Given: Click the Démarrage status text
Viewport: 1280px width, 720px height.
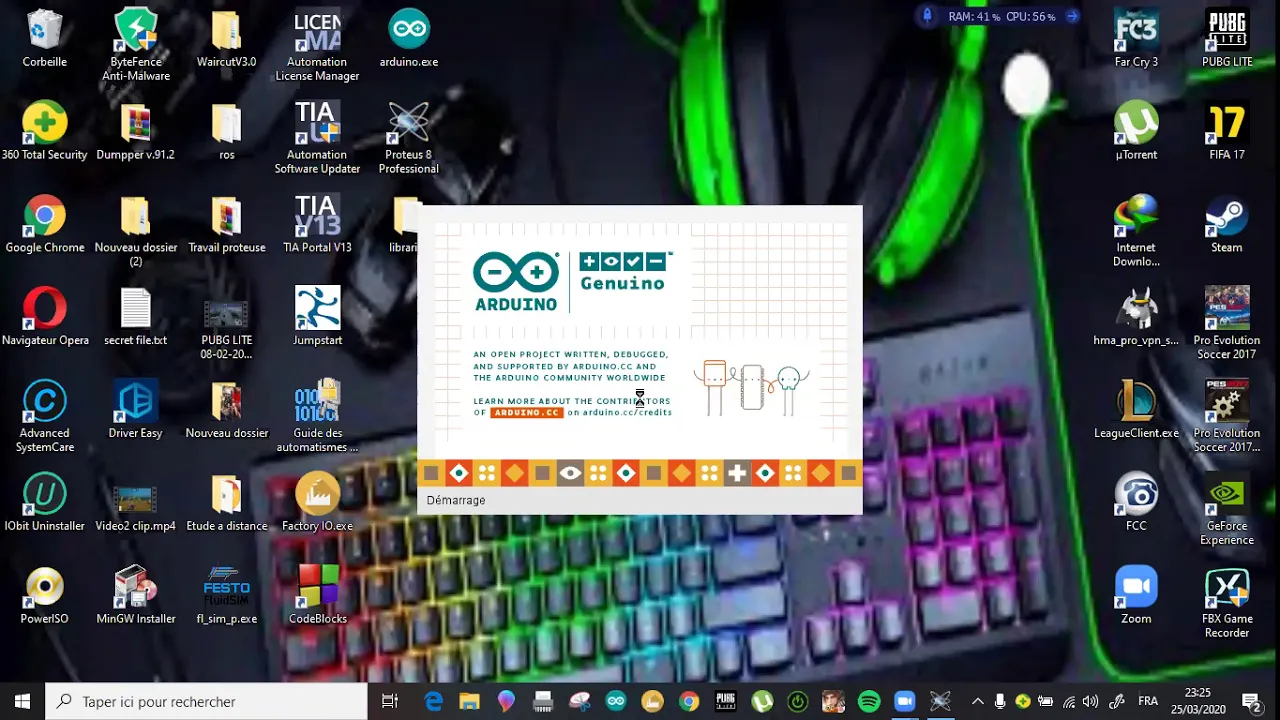Looking at the screenshot, I should pyautogui.click(x=456, y=500).
